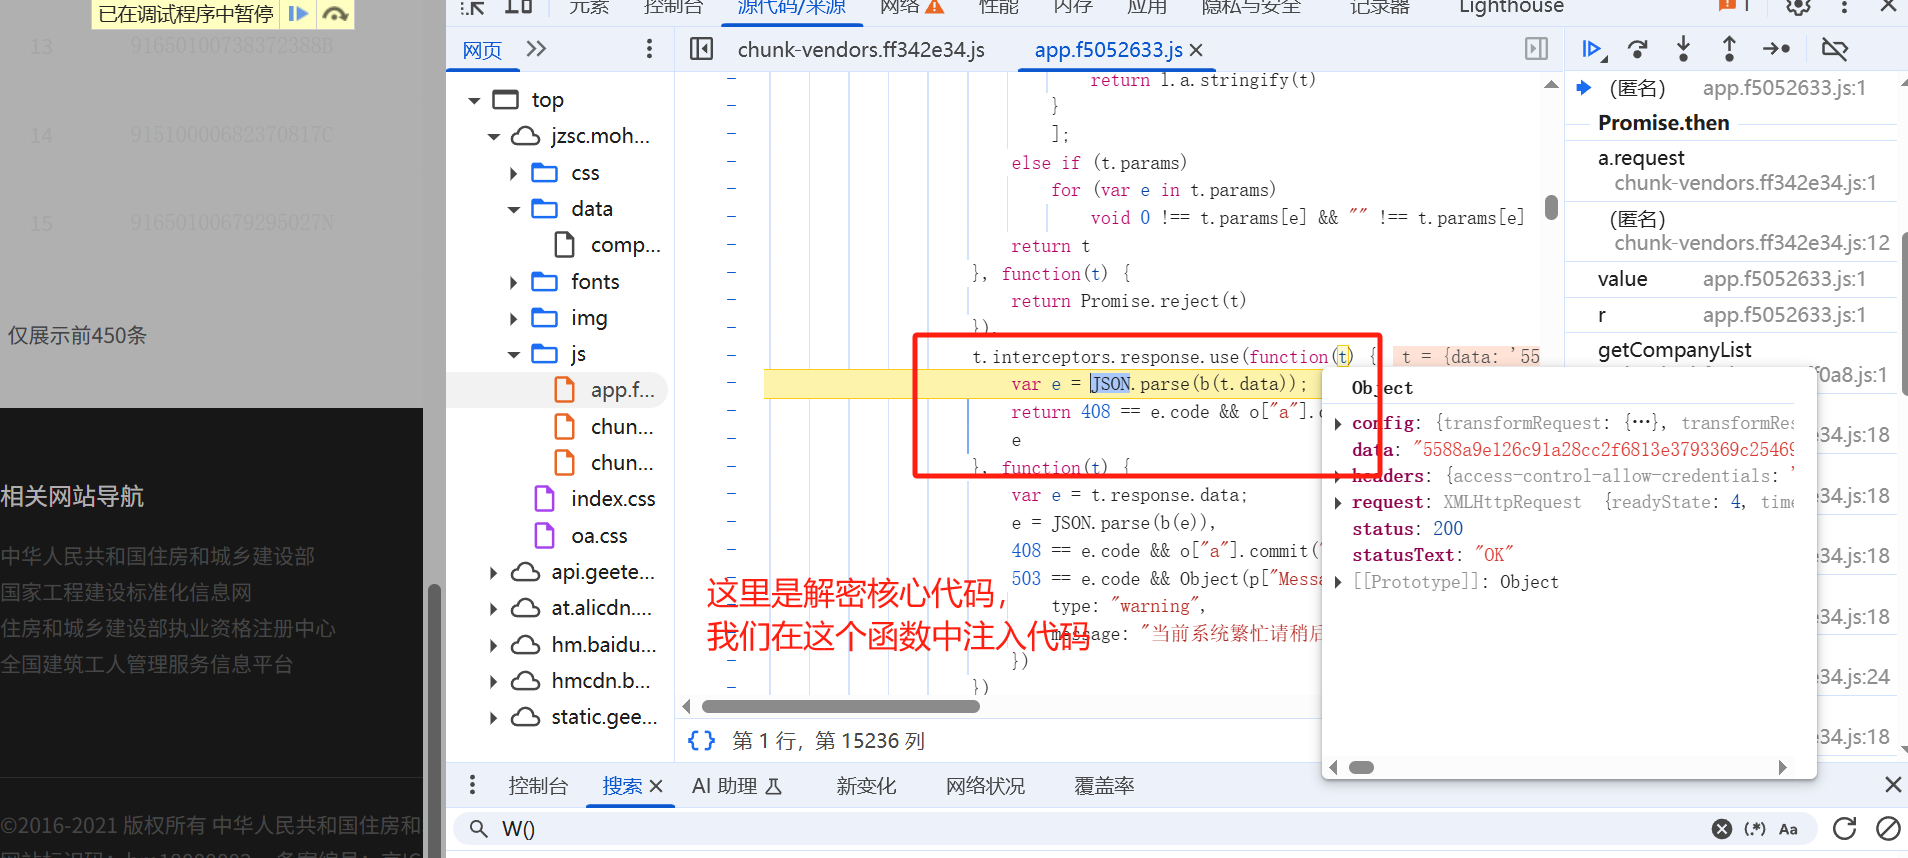Resume from paused overlay on page
Screen dimensions: 1908x858
coord(298,14)
